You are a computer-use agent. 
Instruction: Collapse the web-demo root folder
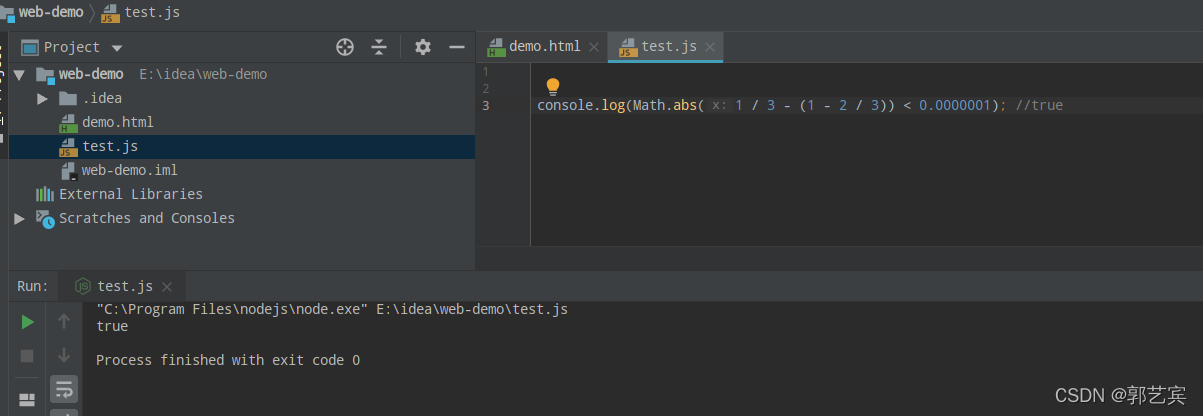click(19, 74)
